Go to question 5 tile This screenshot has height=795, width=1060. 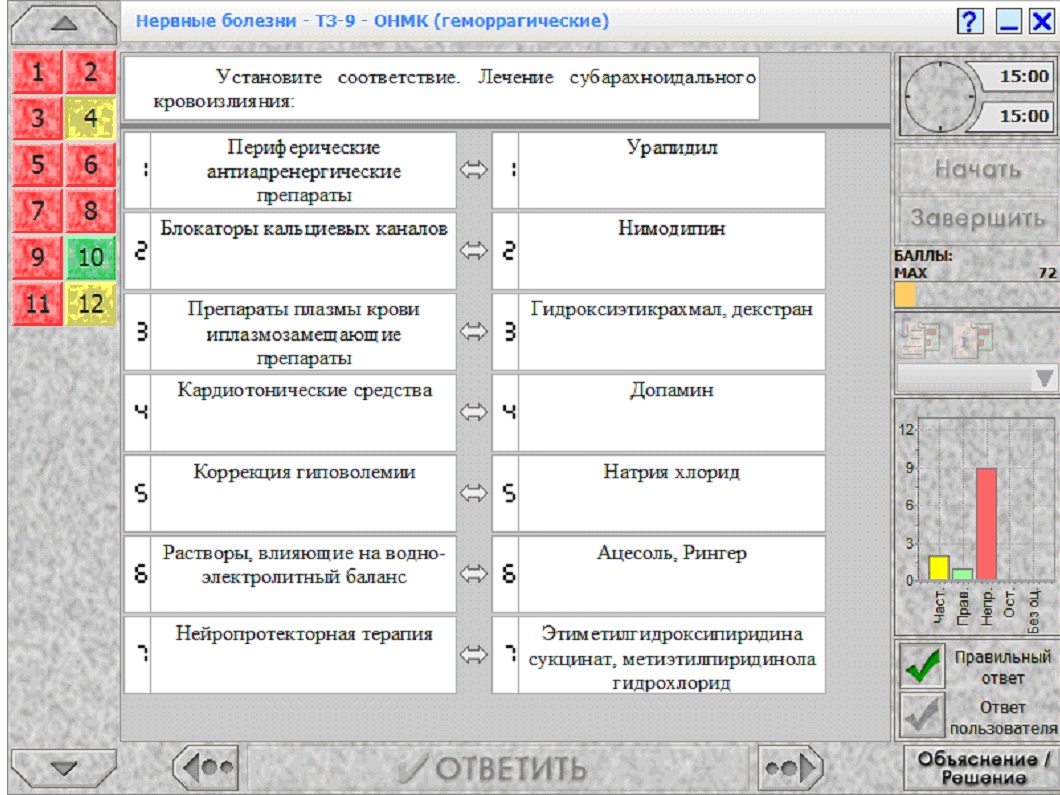click(x=37, y=164)
